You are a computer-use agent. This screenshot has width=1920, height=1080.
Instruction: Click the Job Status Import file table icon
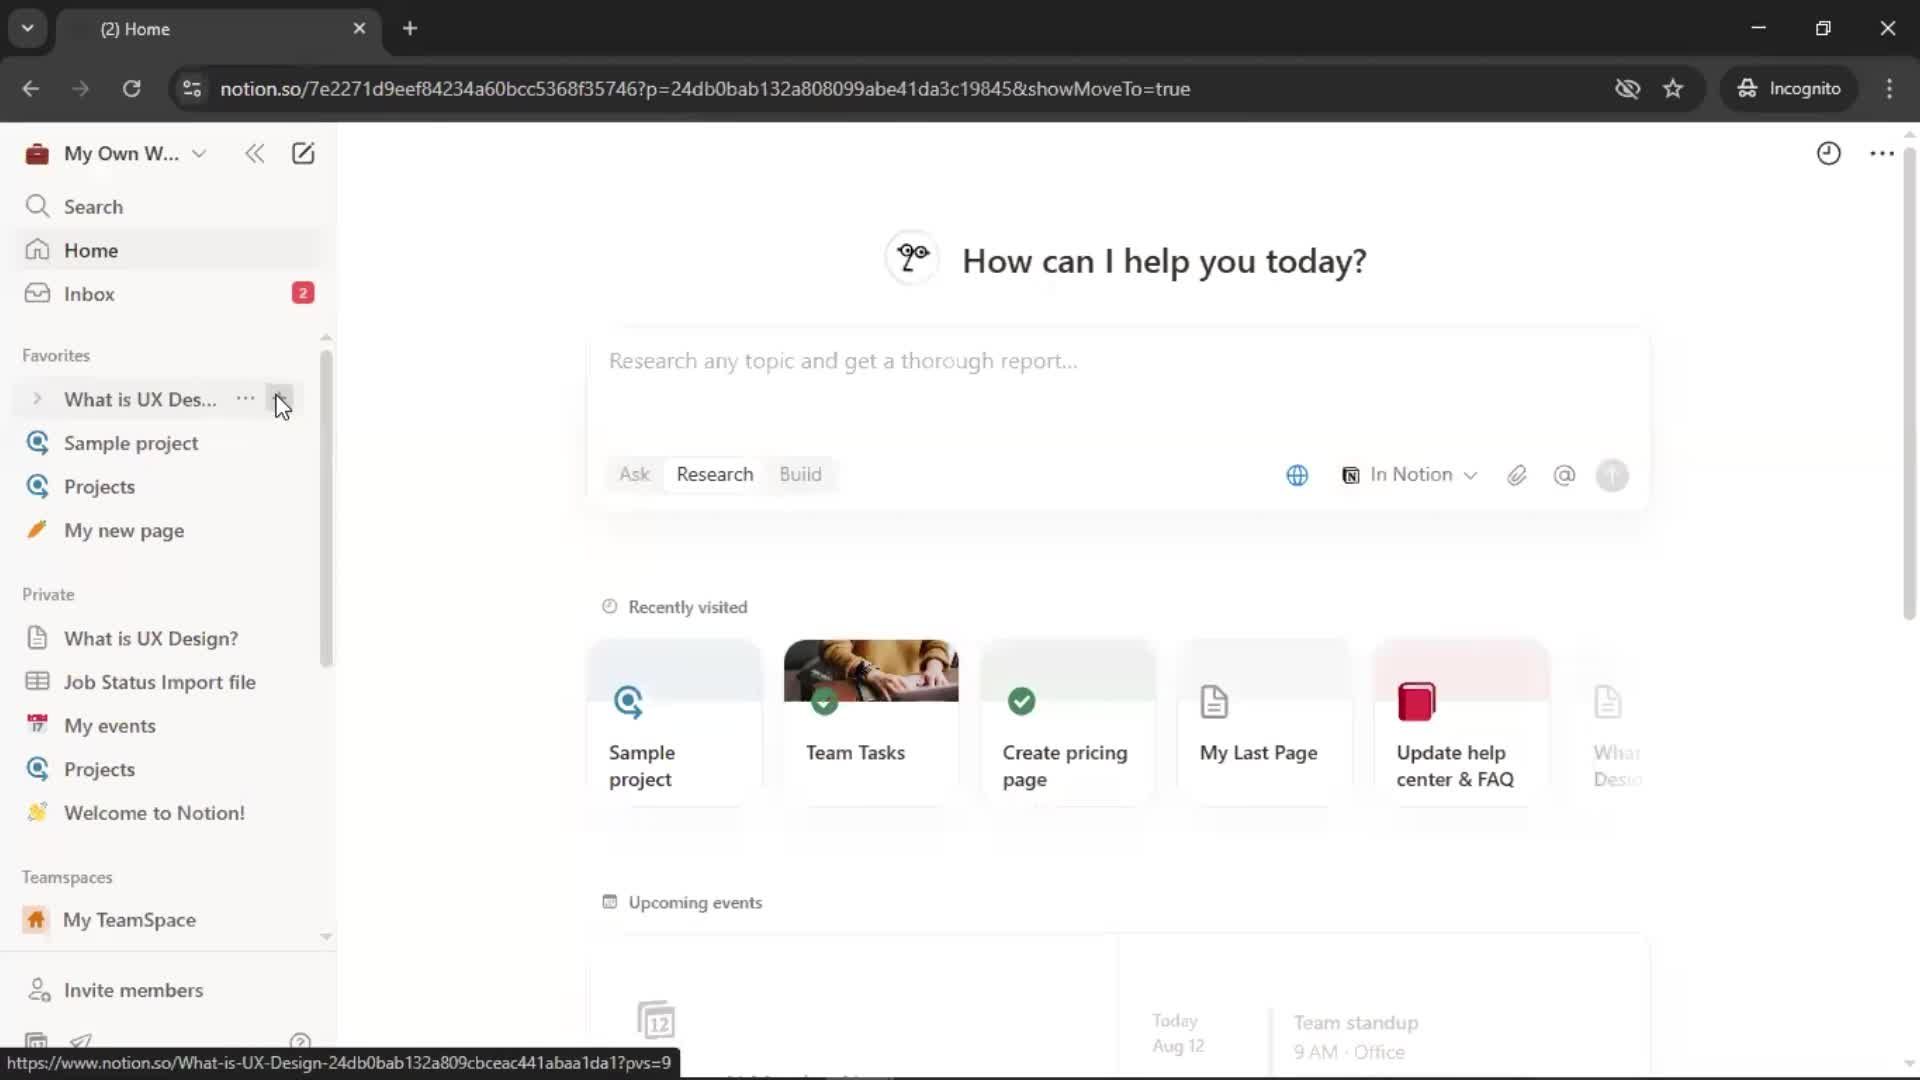click(x=37, y=681)
